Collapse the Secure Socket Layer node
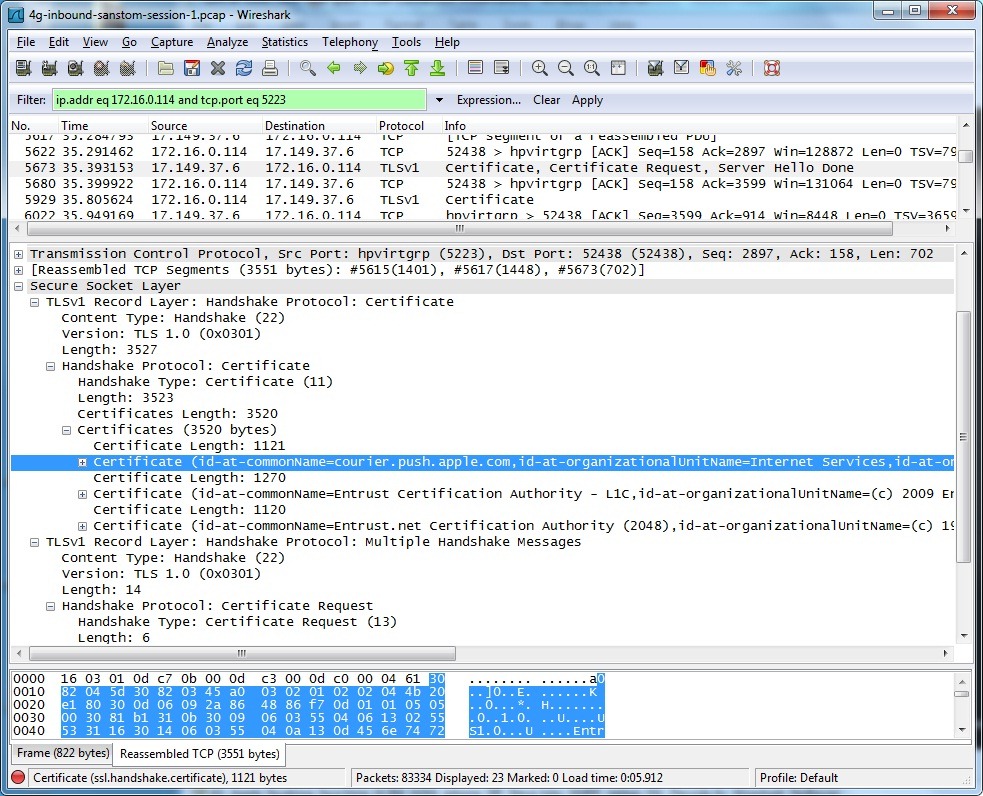 (19, 286)
